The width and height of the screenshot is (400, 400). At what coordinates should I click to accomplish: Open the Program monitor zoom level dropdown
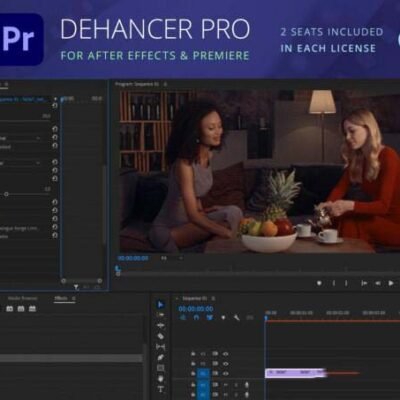[x=172, y=258]
